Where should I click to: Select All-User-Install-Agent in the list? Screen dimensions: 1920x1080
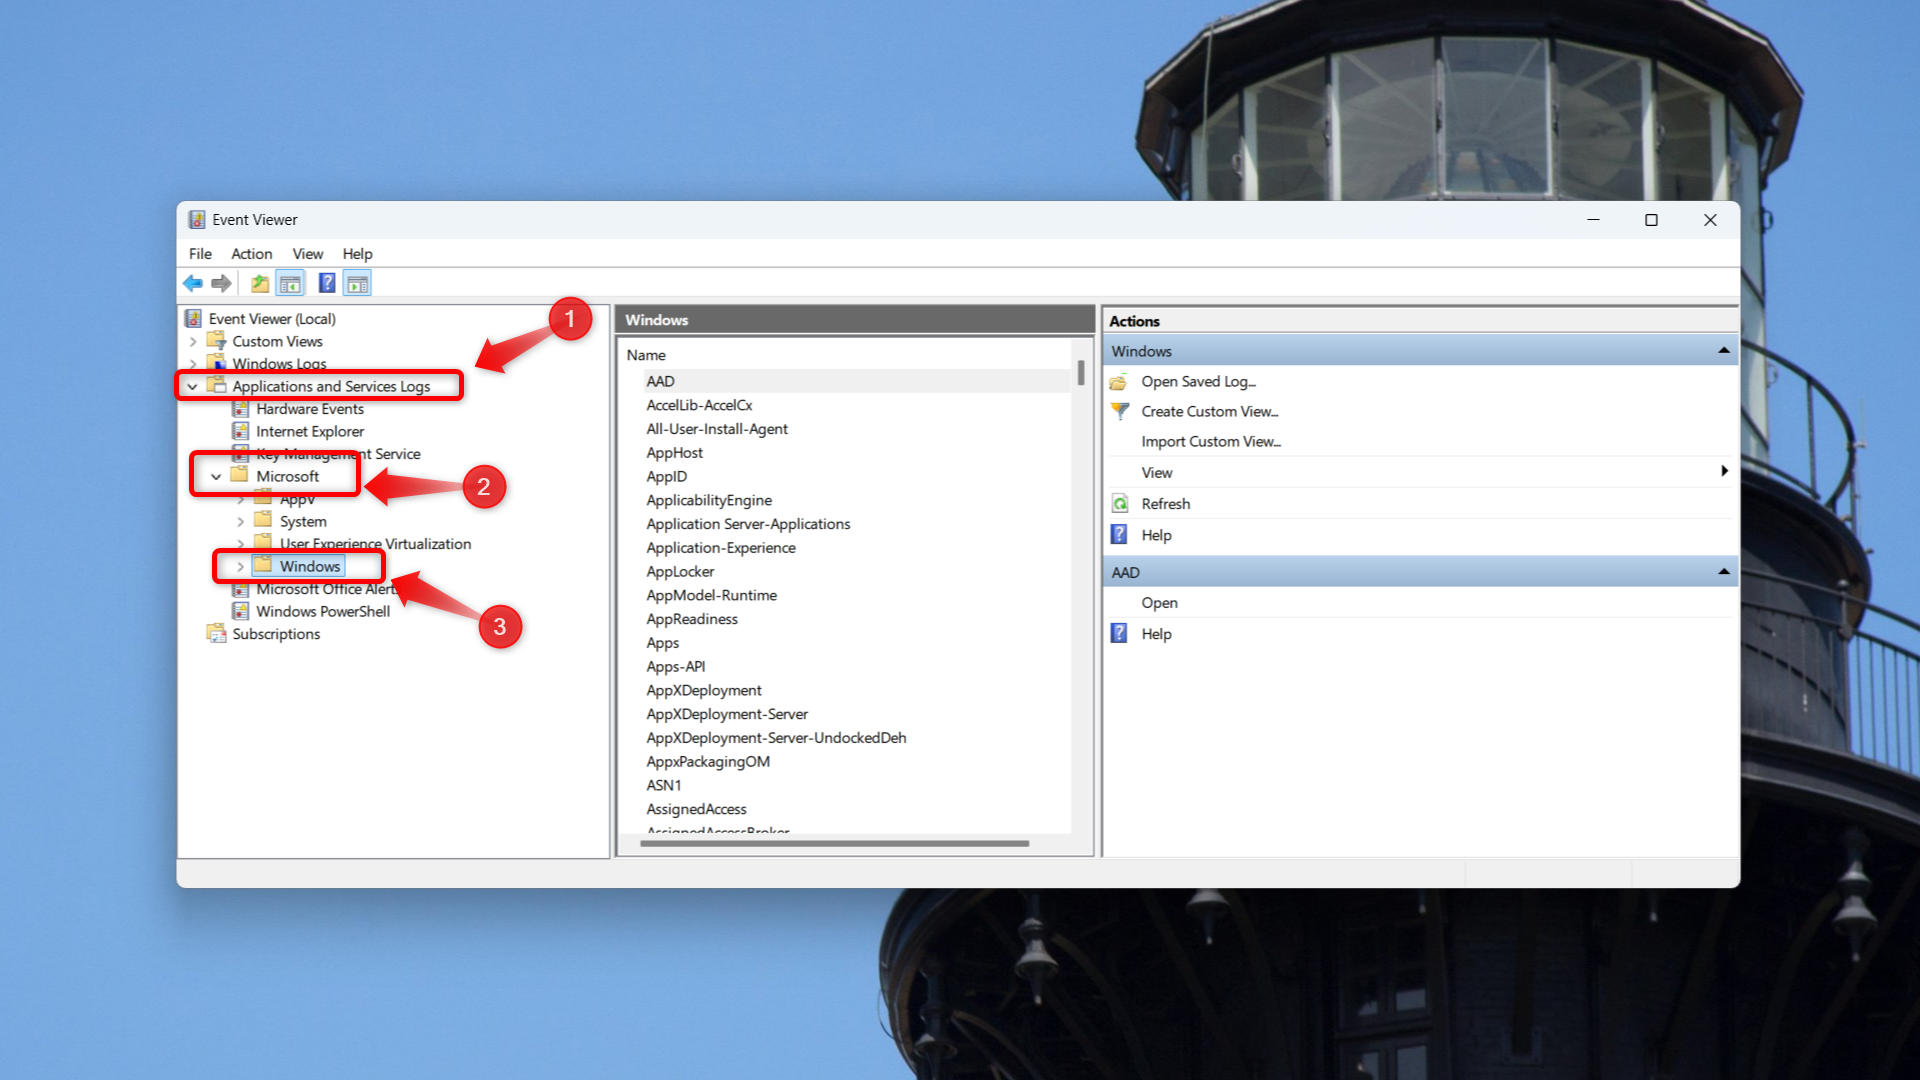point(716,429)
